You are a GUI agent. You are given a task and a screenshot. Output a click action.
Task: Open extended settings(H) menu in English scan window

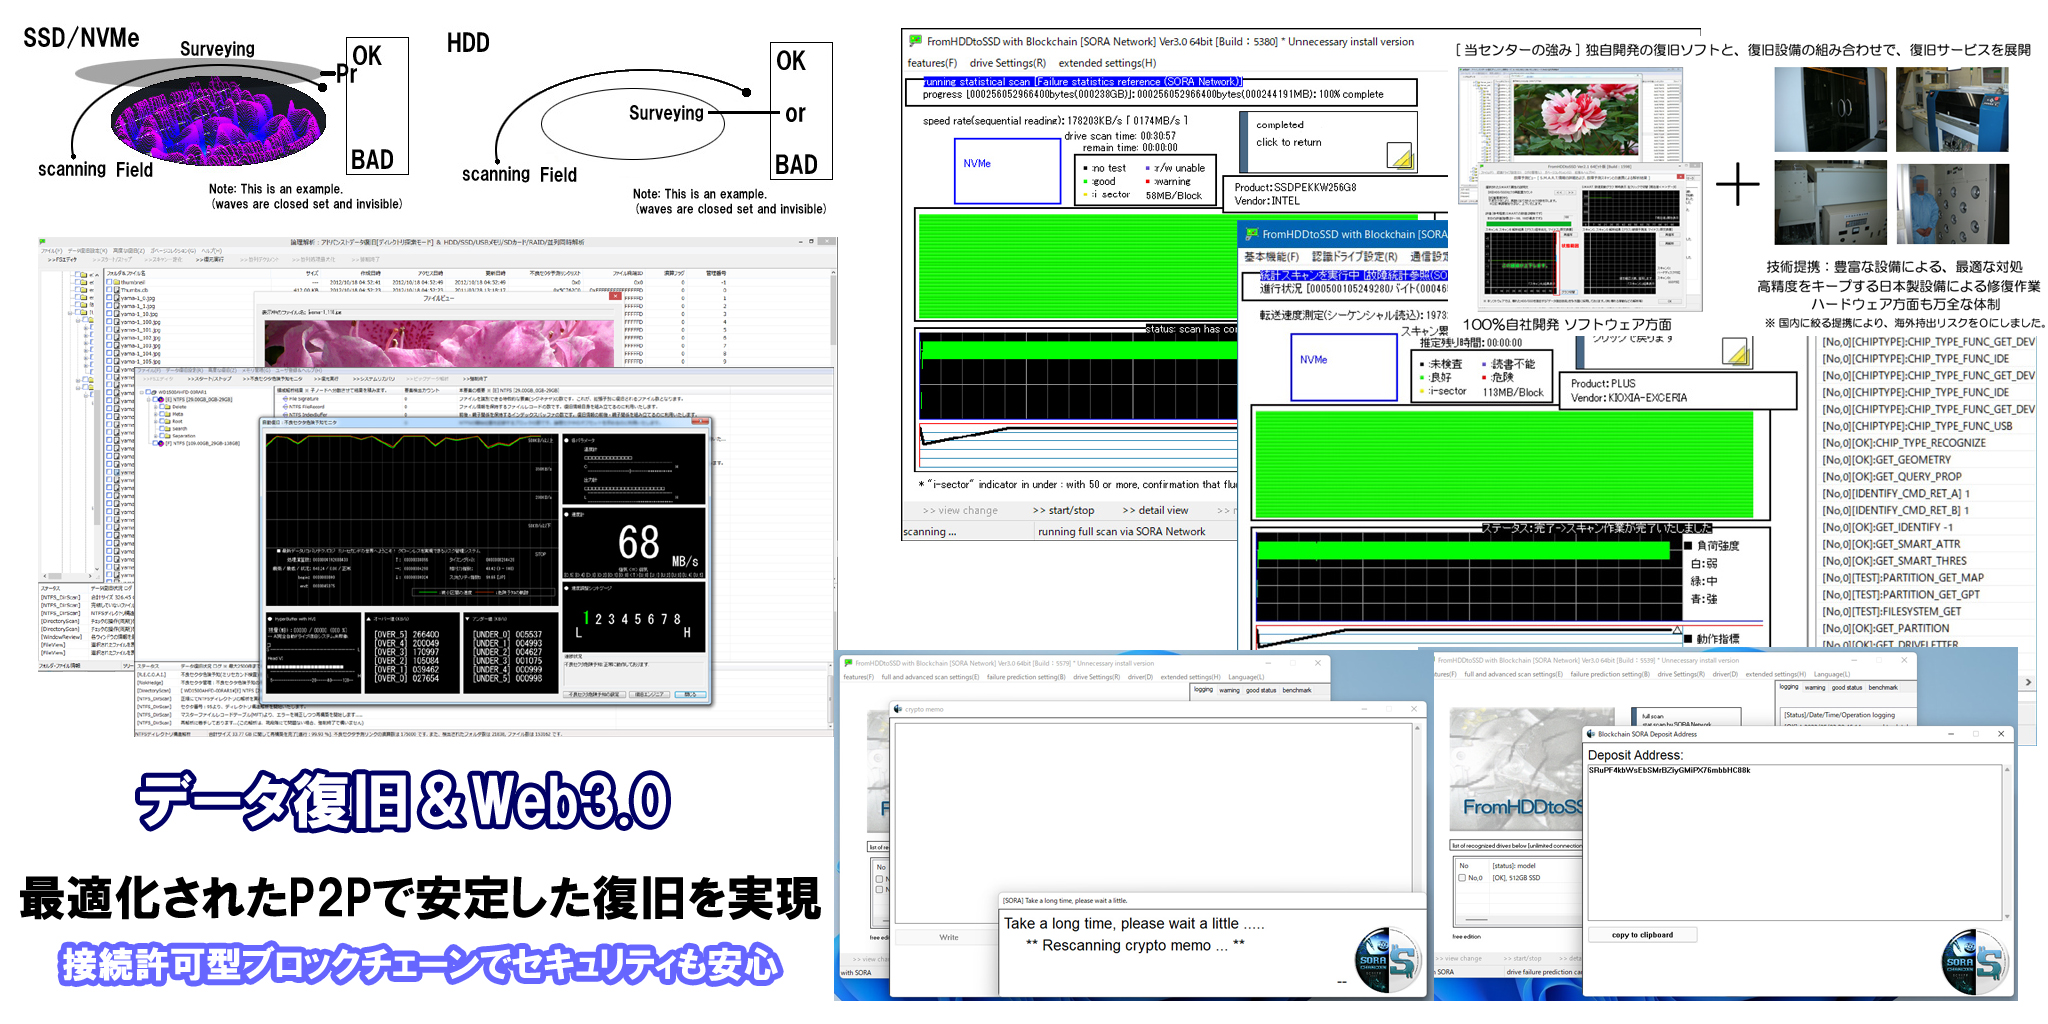[x=1107, y=63]
